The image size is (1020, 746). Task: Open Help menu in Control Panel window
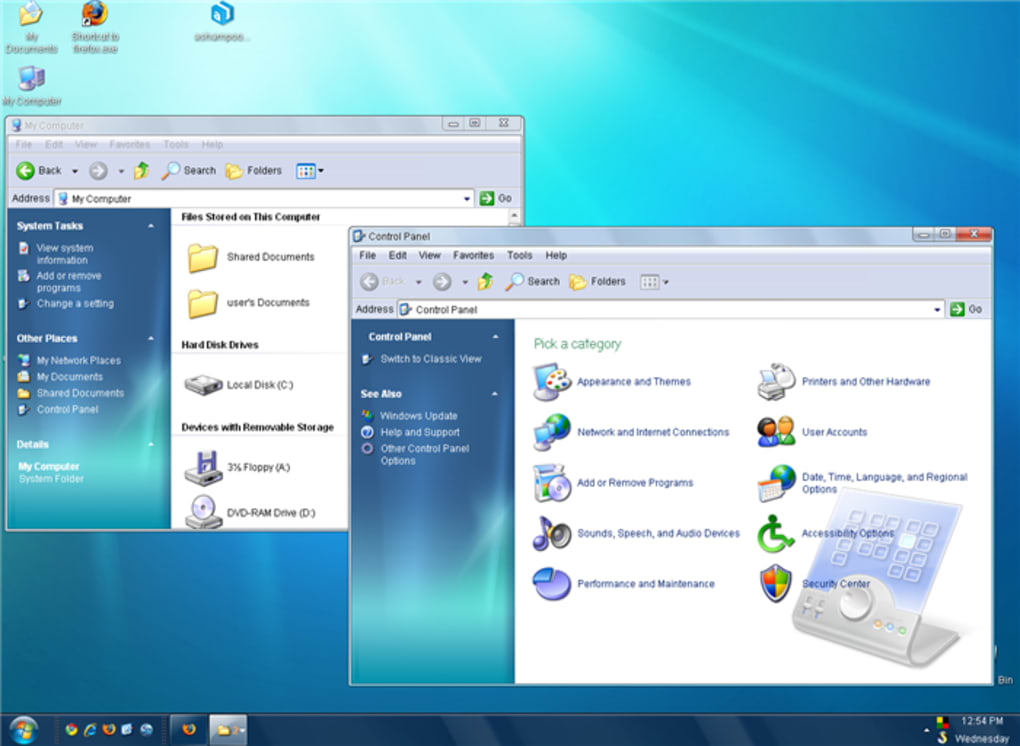(x=556, y=256)
